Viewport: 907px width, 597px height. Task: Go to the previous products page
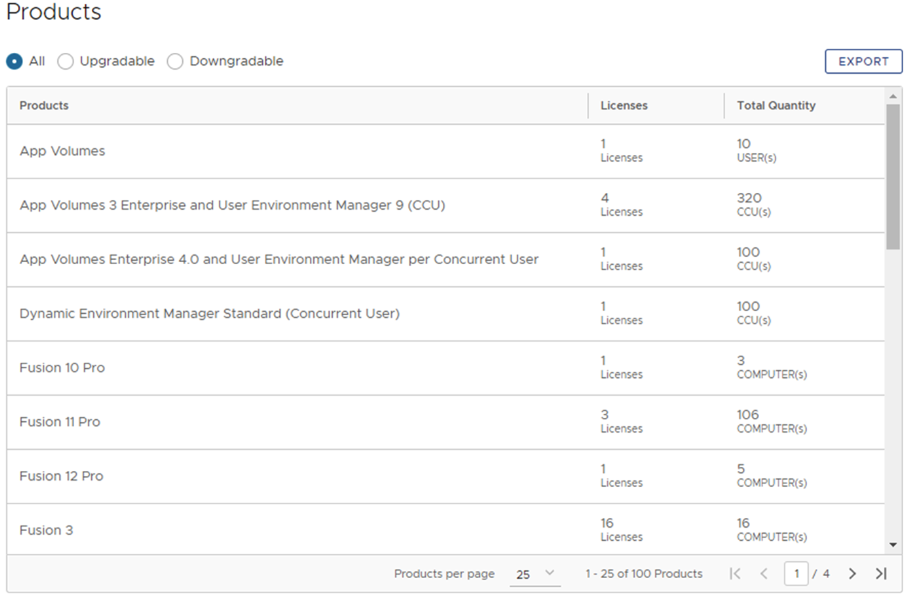click(764, 574)
